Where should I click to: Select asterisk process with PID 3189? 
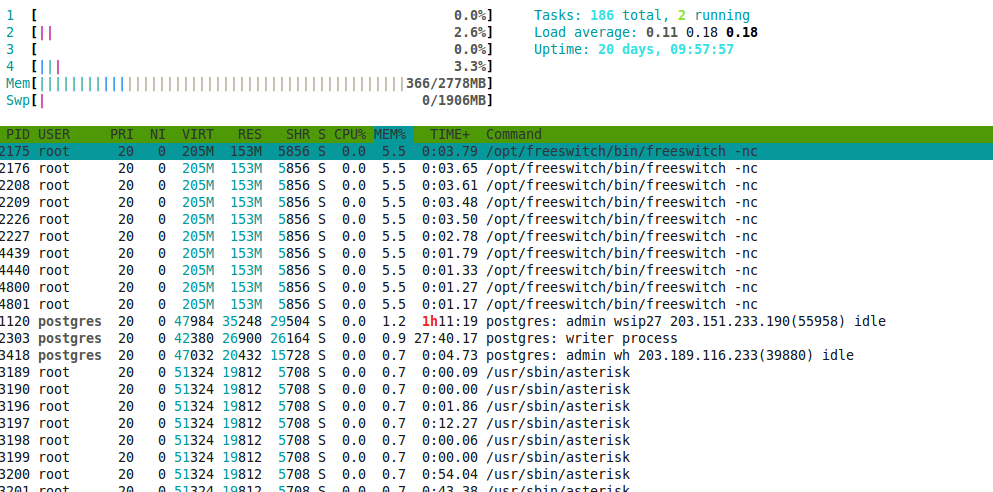coord(400,372)
